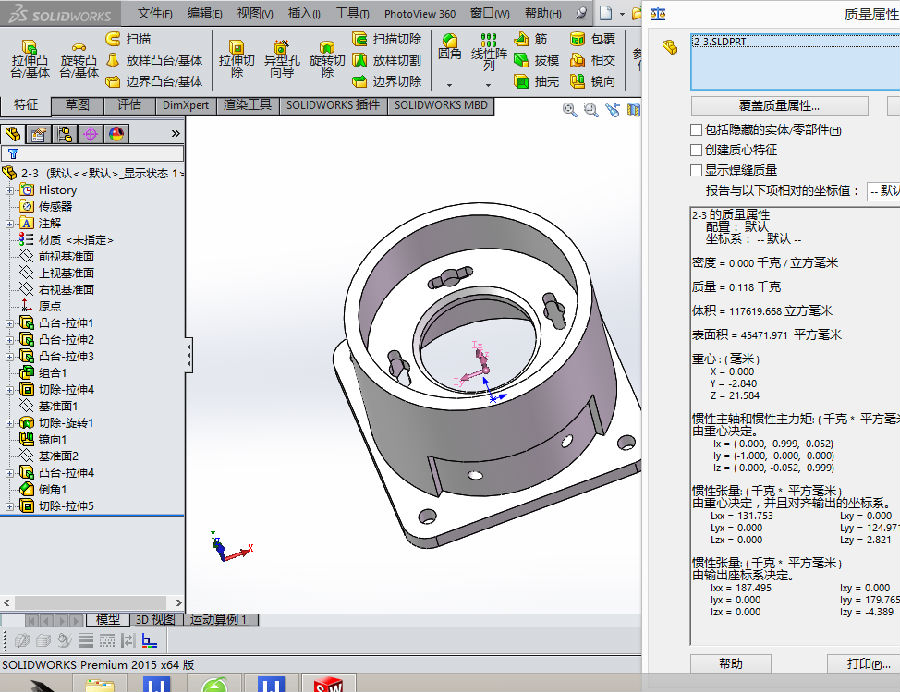The width and height of the screenshot is (900, 692).
Task: Expand the 切除-旋转1 feature node
Action: pos(10,423)
